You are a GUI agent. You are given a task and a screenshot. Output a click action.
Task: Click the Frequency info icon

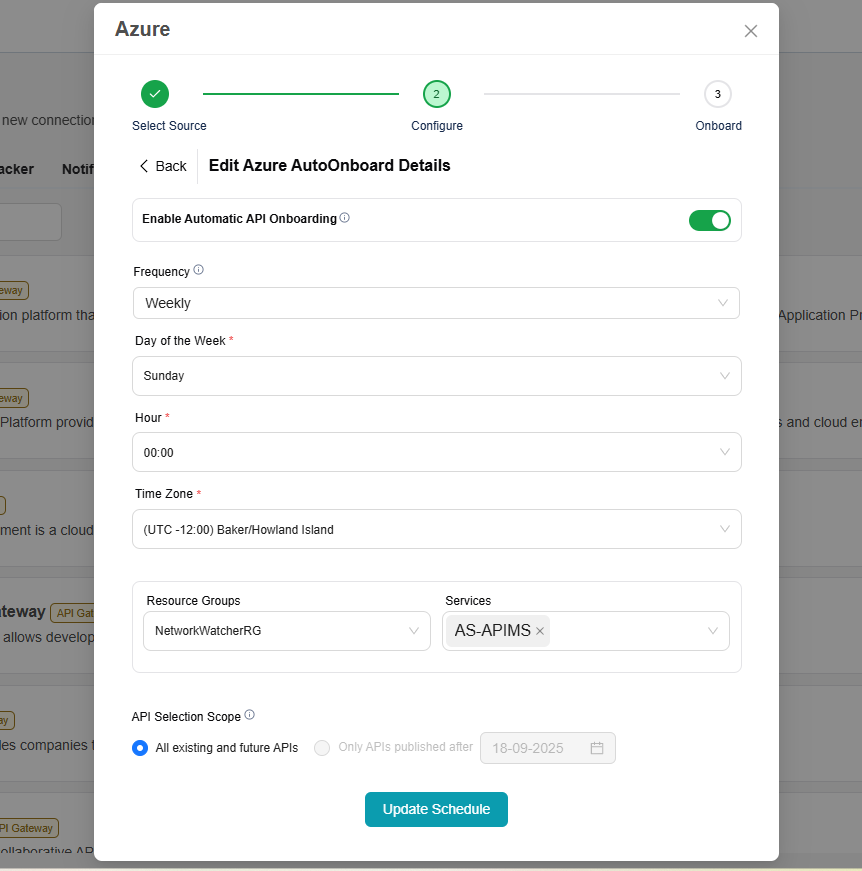coord(198,270)
